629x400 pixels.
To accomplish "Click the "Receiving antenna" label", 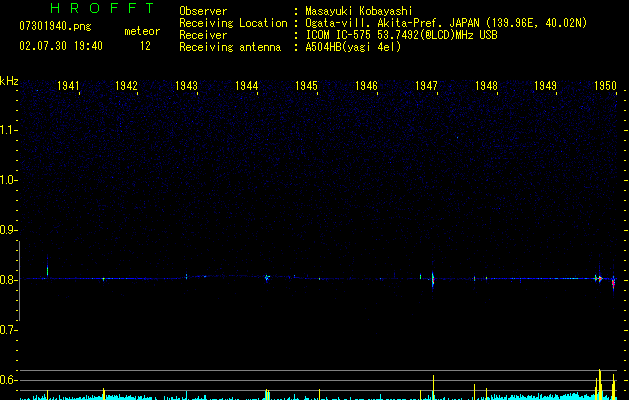I will click(x=230, y=47).
